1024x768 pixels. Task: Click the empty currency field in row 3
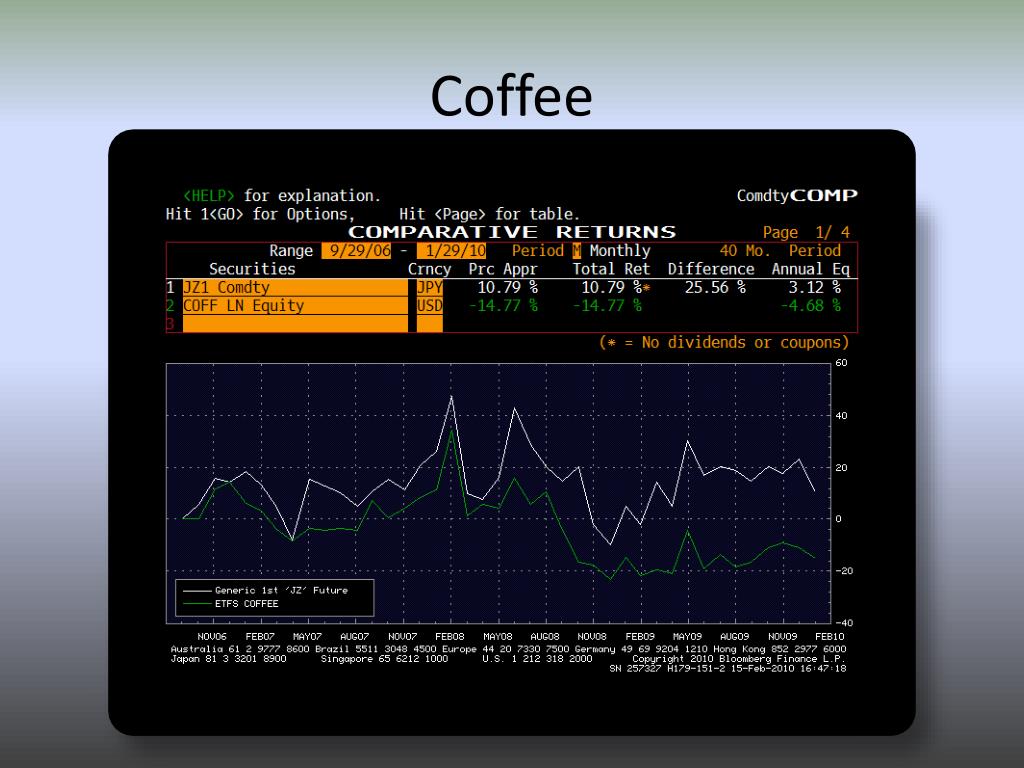pyautogui.click(x=430, y=324)
